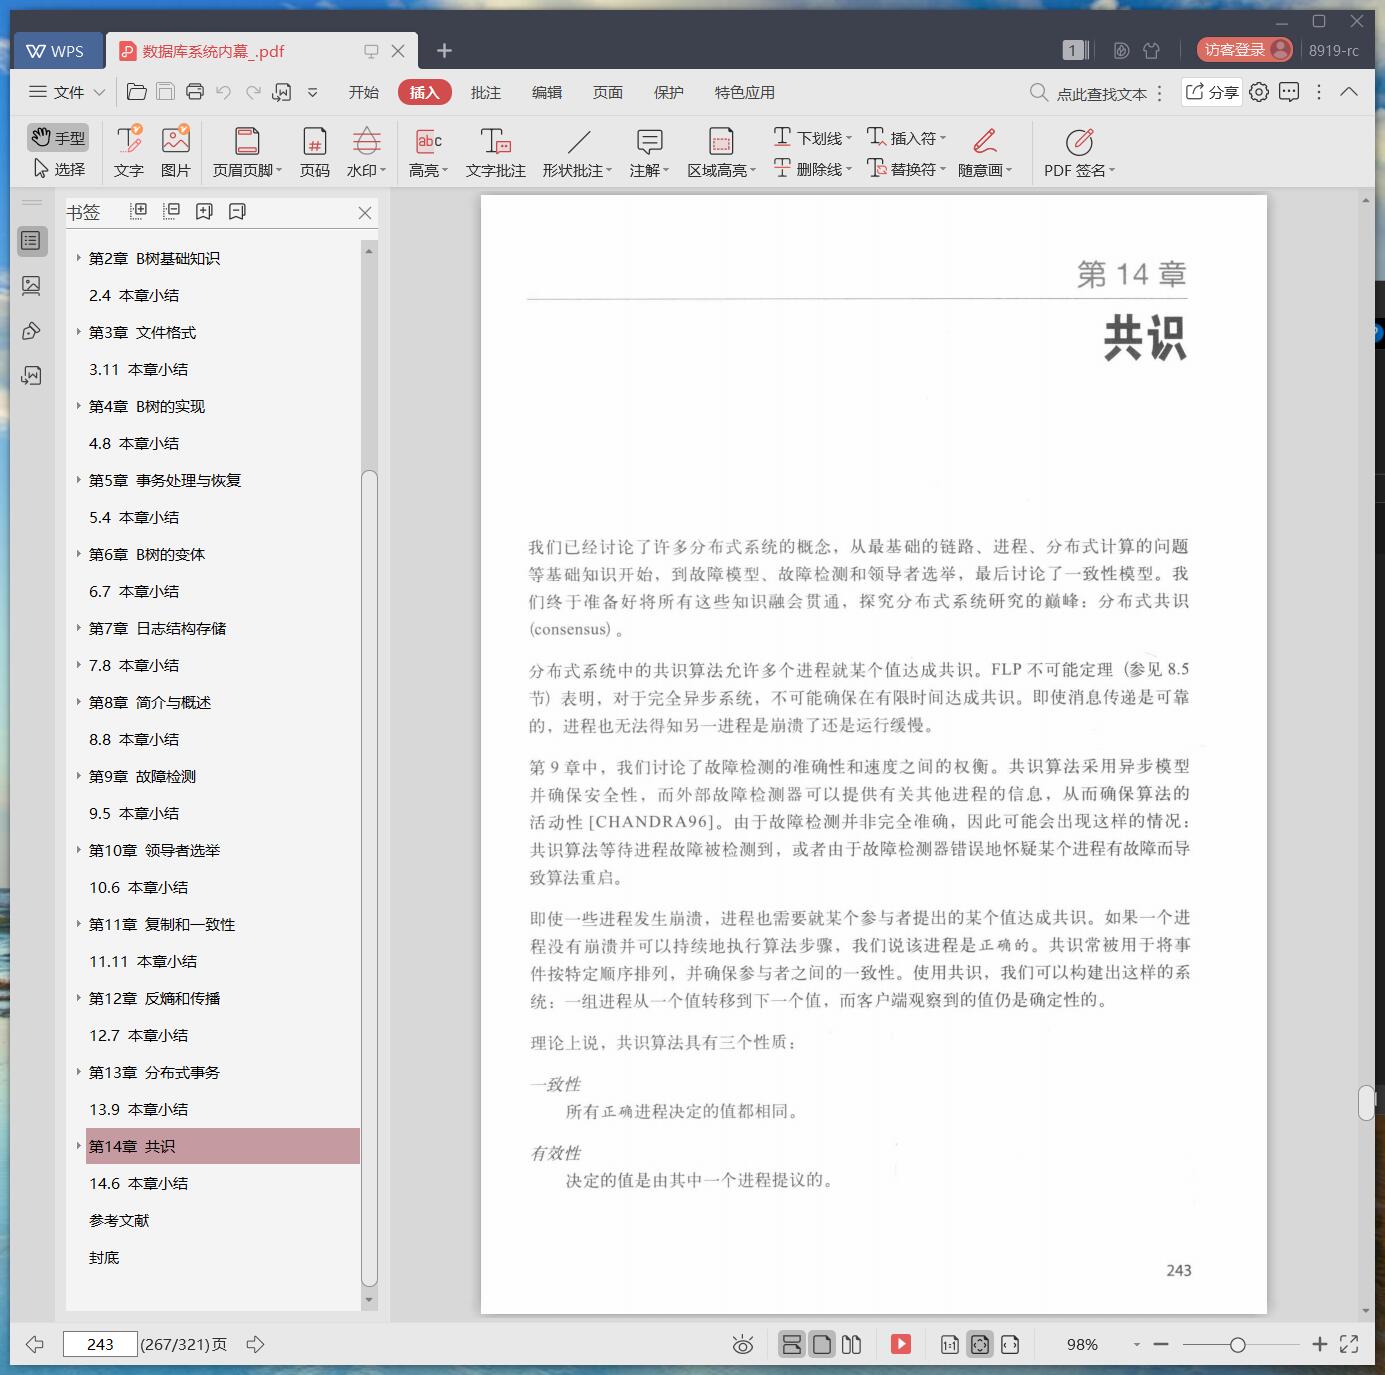
Task: Switch to the WPS home tab
Action: pos(57,51)
